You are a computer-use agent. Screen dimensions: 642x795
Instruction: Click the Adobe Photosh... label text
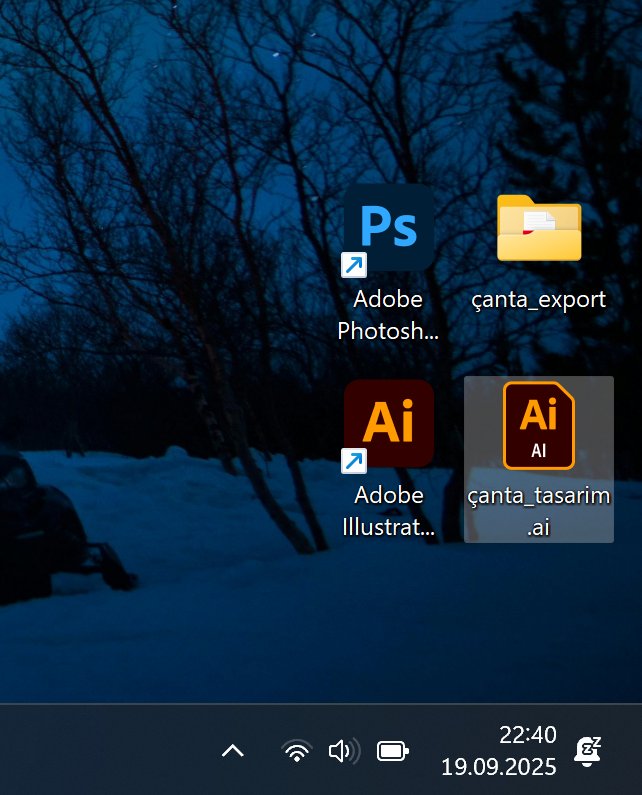coord(388,315)
